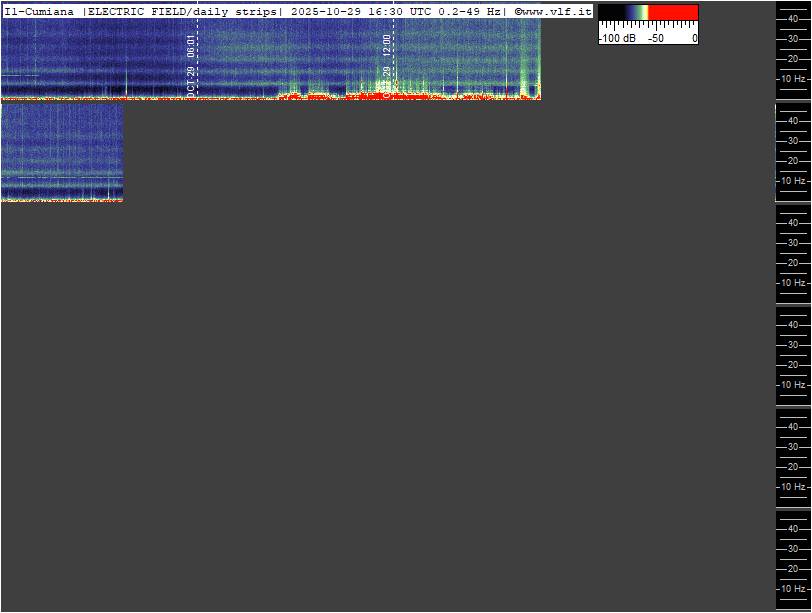Click the 0 label at color scale end
This screenshot has height=613, width=812.
(694, 38)
